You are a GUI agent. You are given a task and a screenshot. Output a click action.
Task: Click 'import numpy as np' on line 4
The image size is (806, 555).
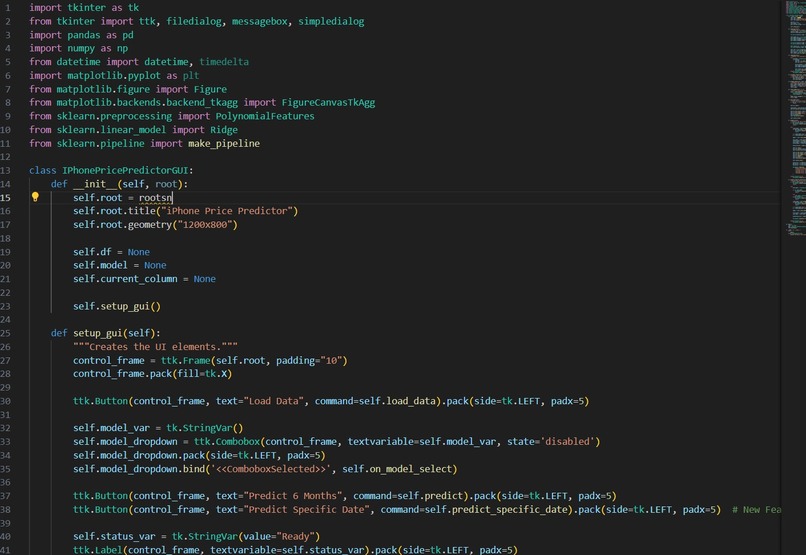click(x=79, y=48)
